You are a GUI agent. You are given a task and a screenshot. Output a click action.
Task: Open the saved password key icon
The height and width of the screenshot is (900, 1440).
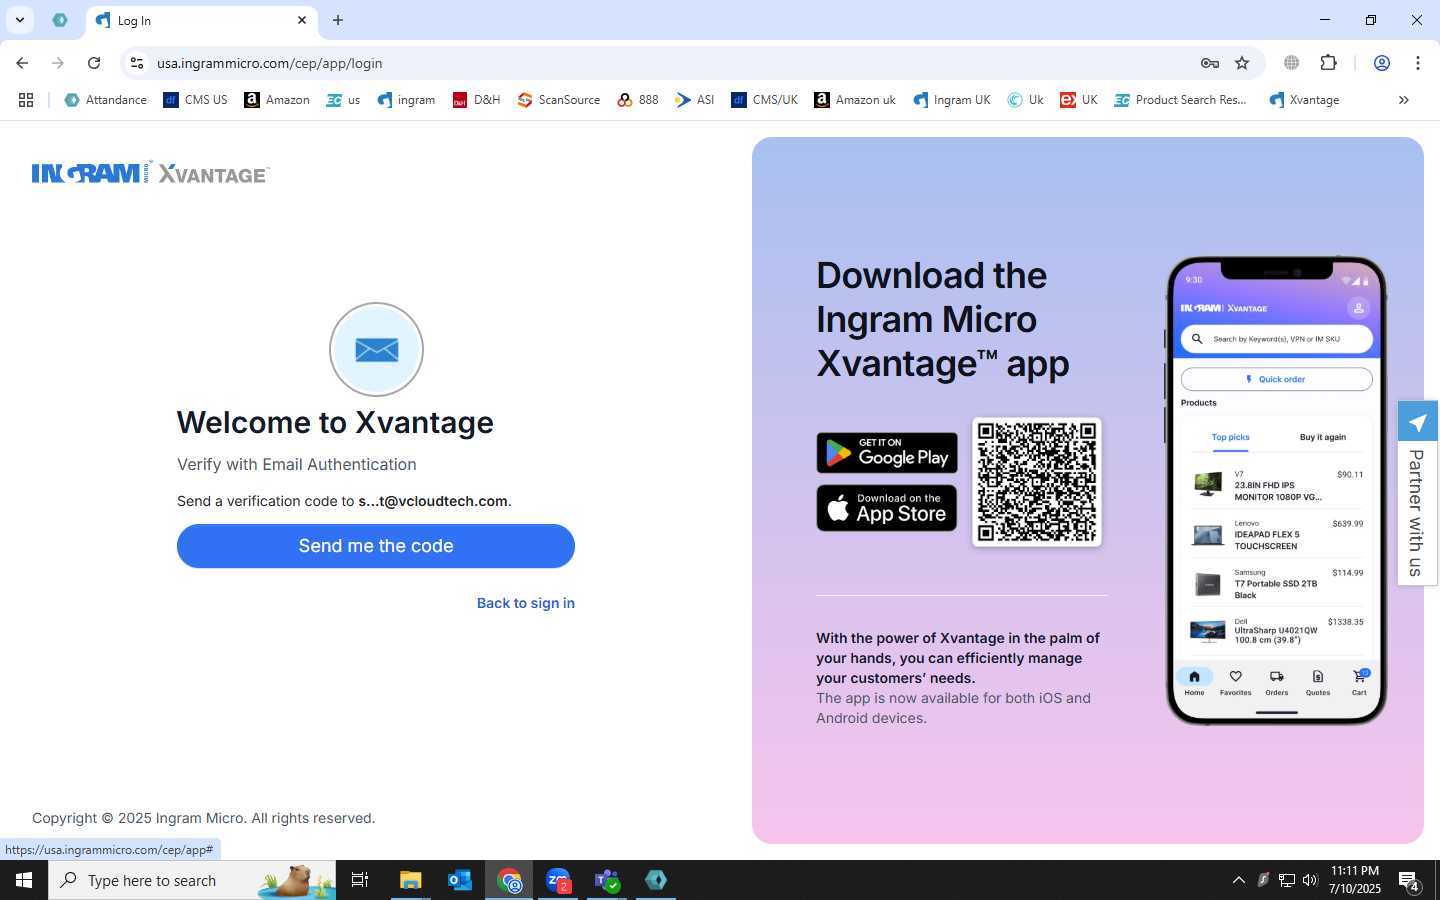click(1210, 63)
